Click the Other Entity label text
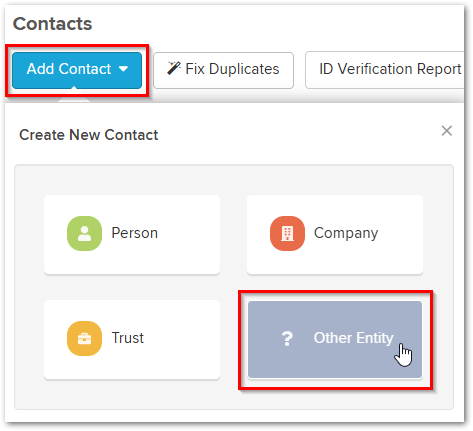 click(x=354, y=338)
